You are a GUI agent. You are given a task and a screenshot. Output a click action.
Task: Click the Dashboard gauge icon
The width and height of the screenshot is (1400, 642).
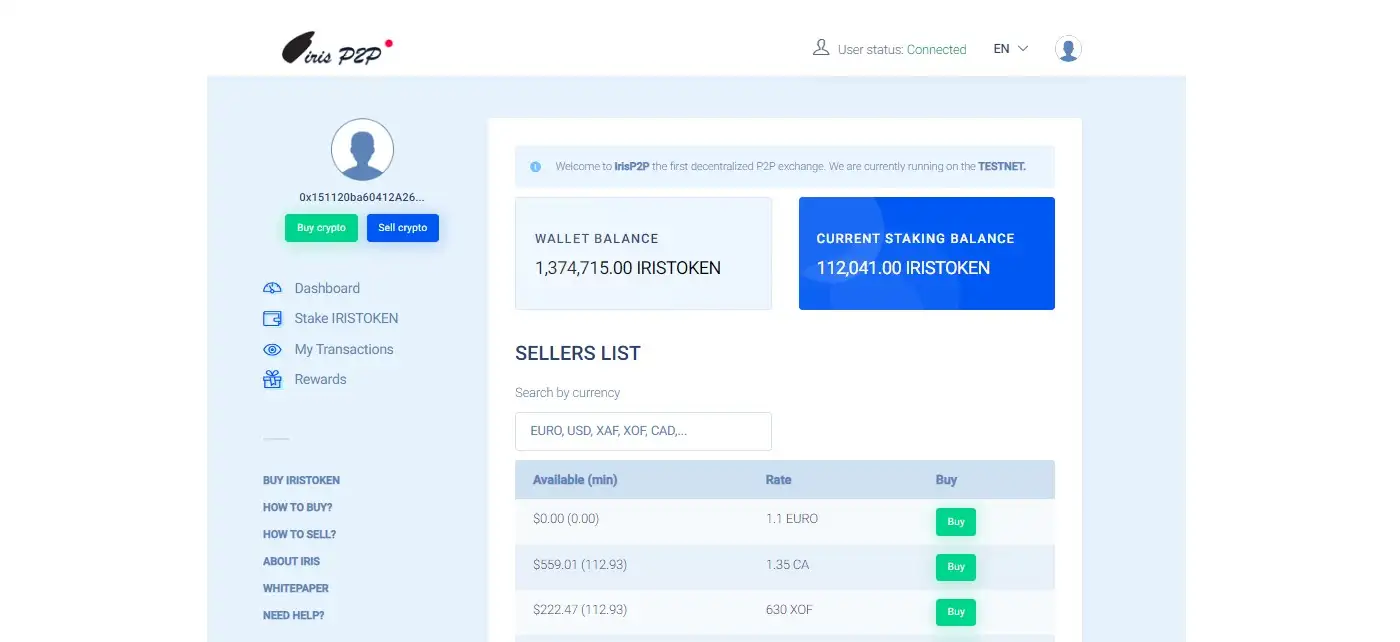(x=272, y=288)
